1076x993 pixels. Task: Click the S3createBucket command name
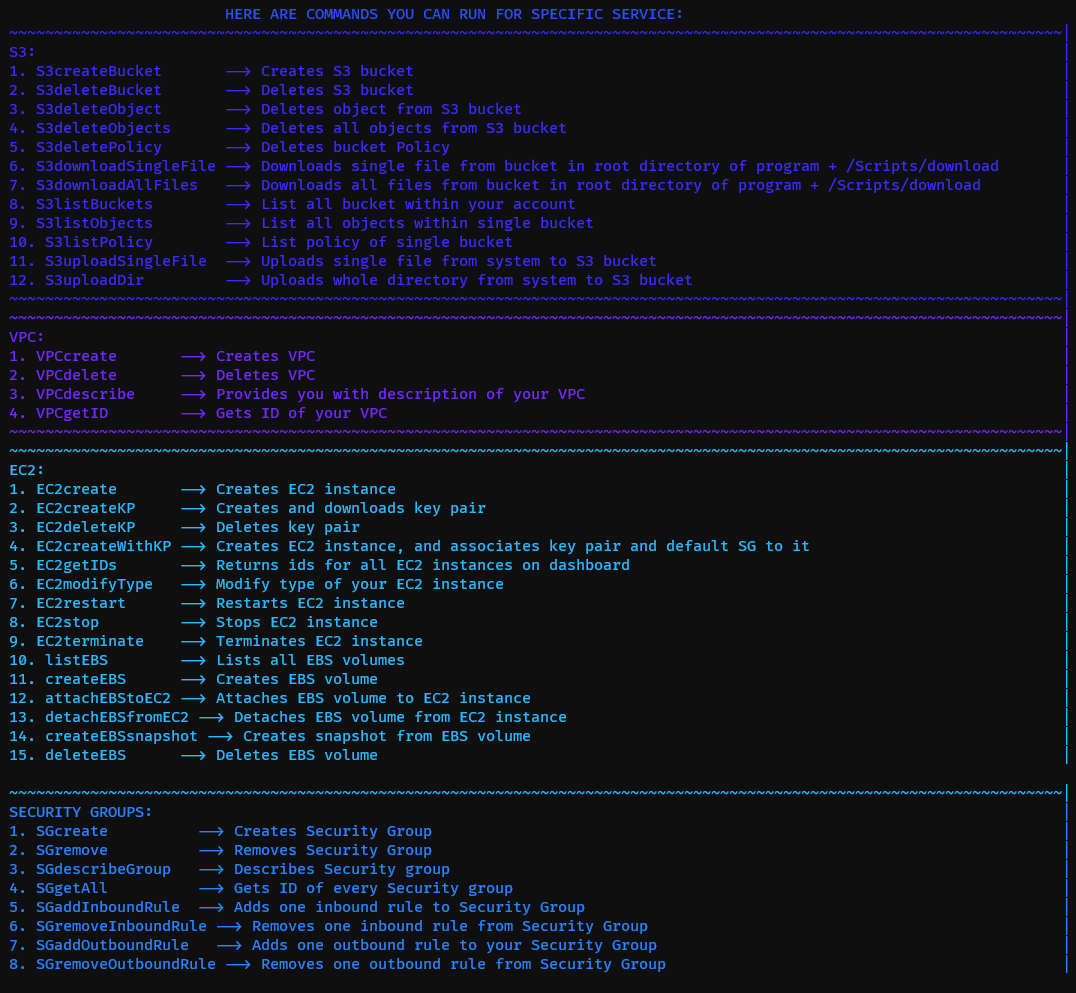click(x=98, y=71)
